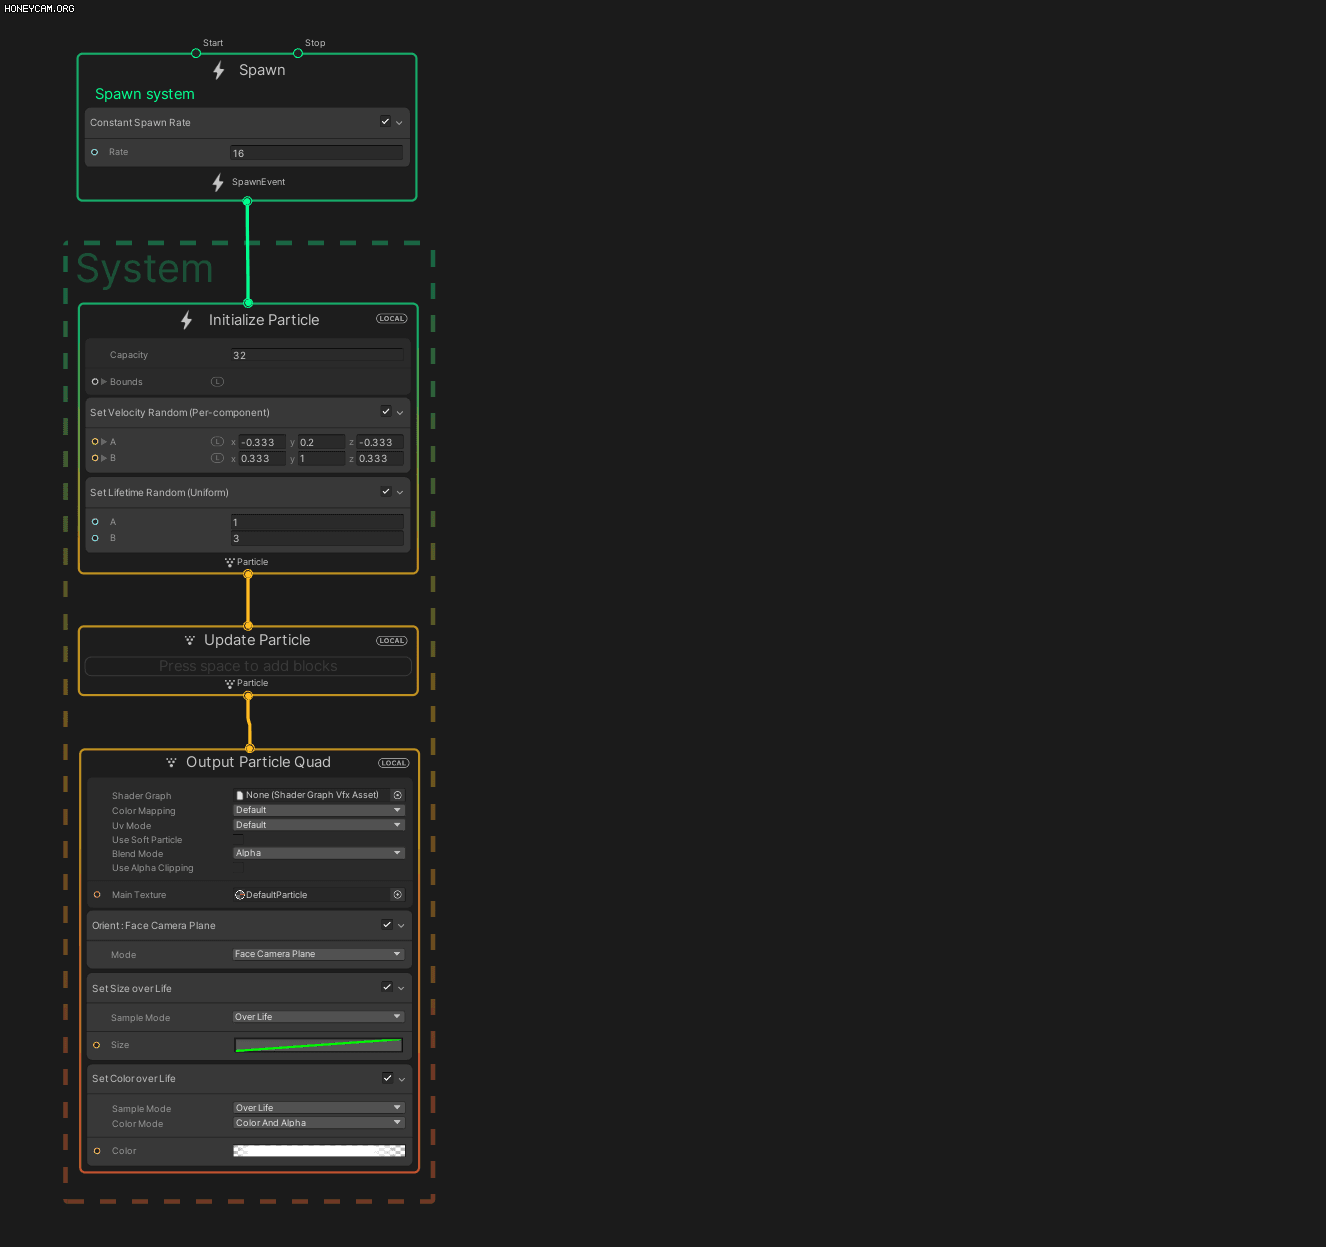Click the lightning icon beside the Spawn title
Image resolution: width=1326 pixels, height=1247 pixels.
point(219,71)
